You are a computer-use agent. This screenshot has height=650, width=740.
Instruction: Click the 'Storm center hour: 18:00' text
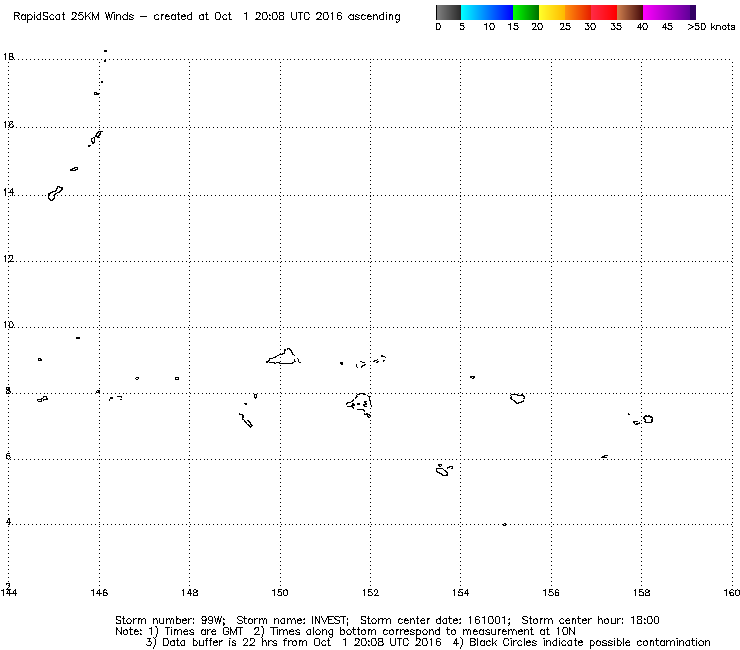(x=590, y=620)
